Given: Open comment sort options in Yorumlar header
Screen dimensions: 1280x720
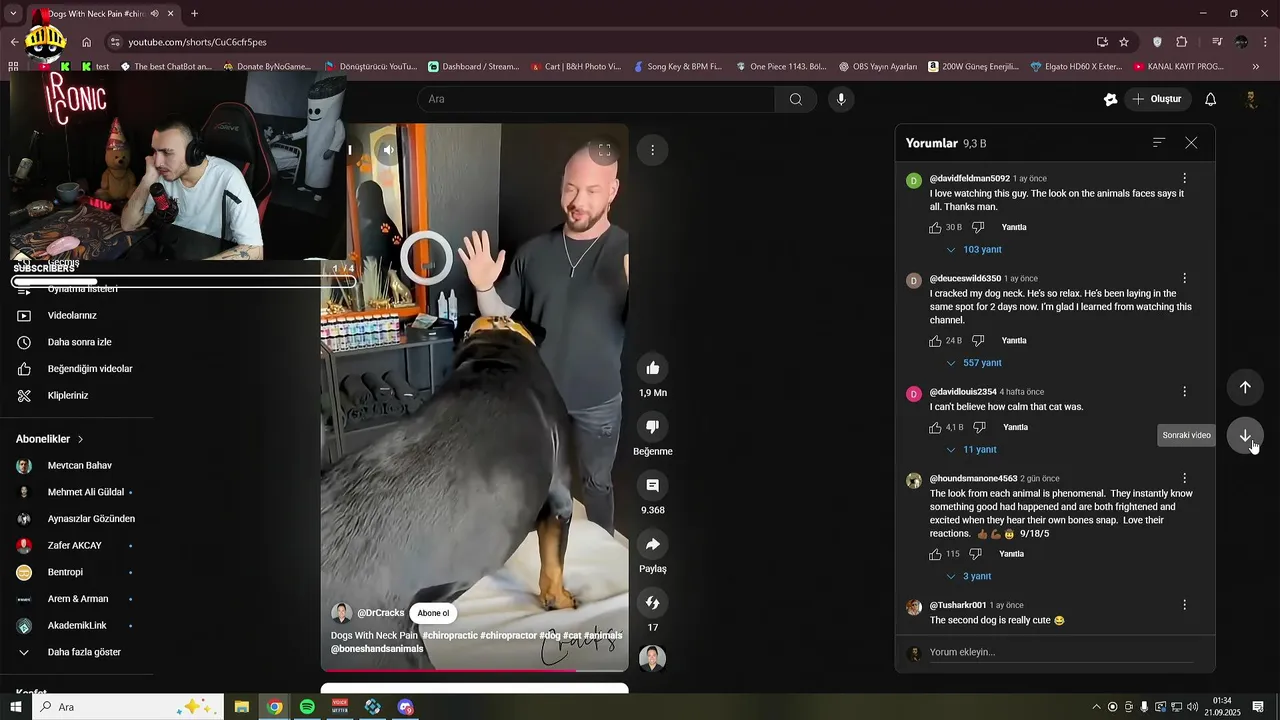Looking at the screenshot, I should tap(1159, 143).
